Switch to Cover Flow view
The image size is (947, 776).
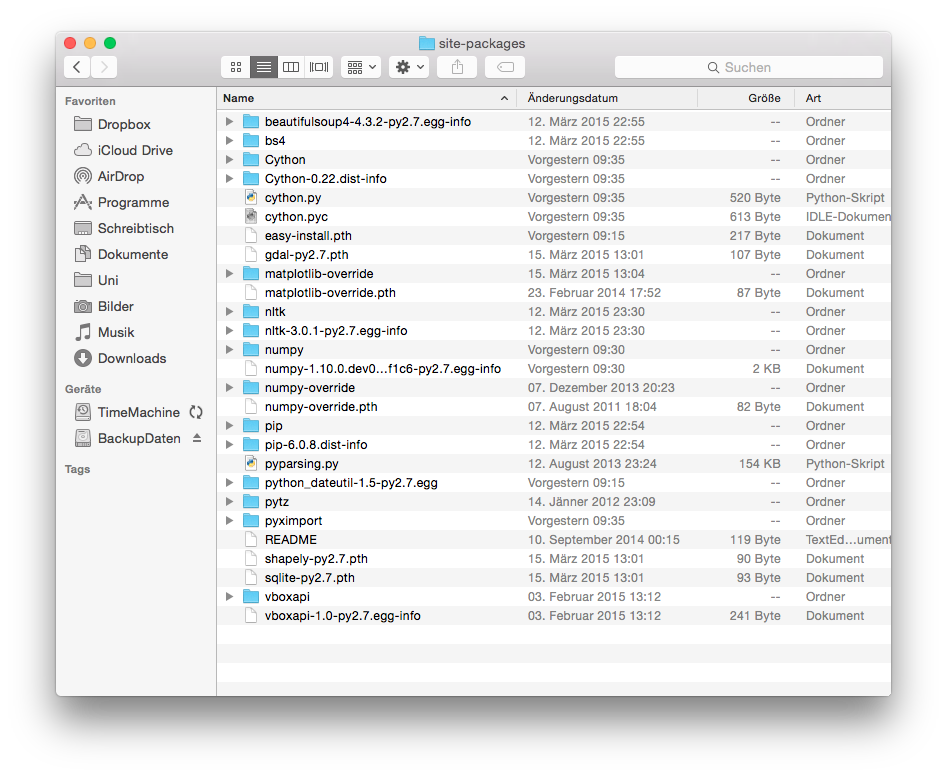tap(319, 67)
